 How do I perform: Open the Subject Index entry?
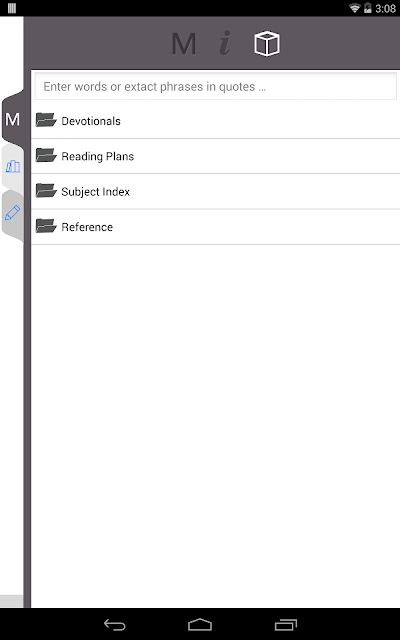click(216, 191)
